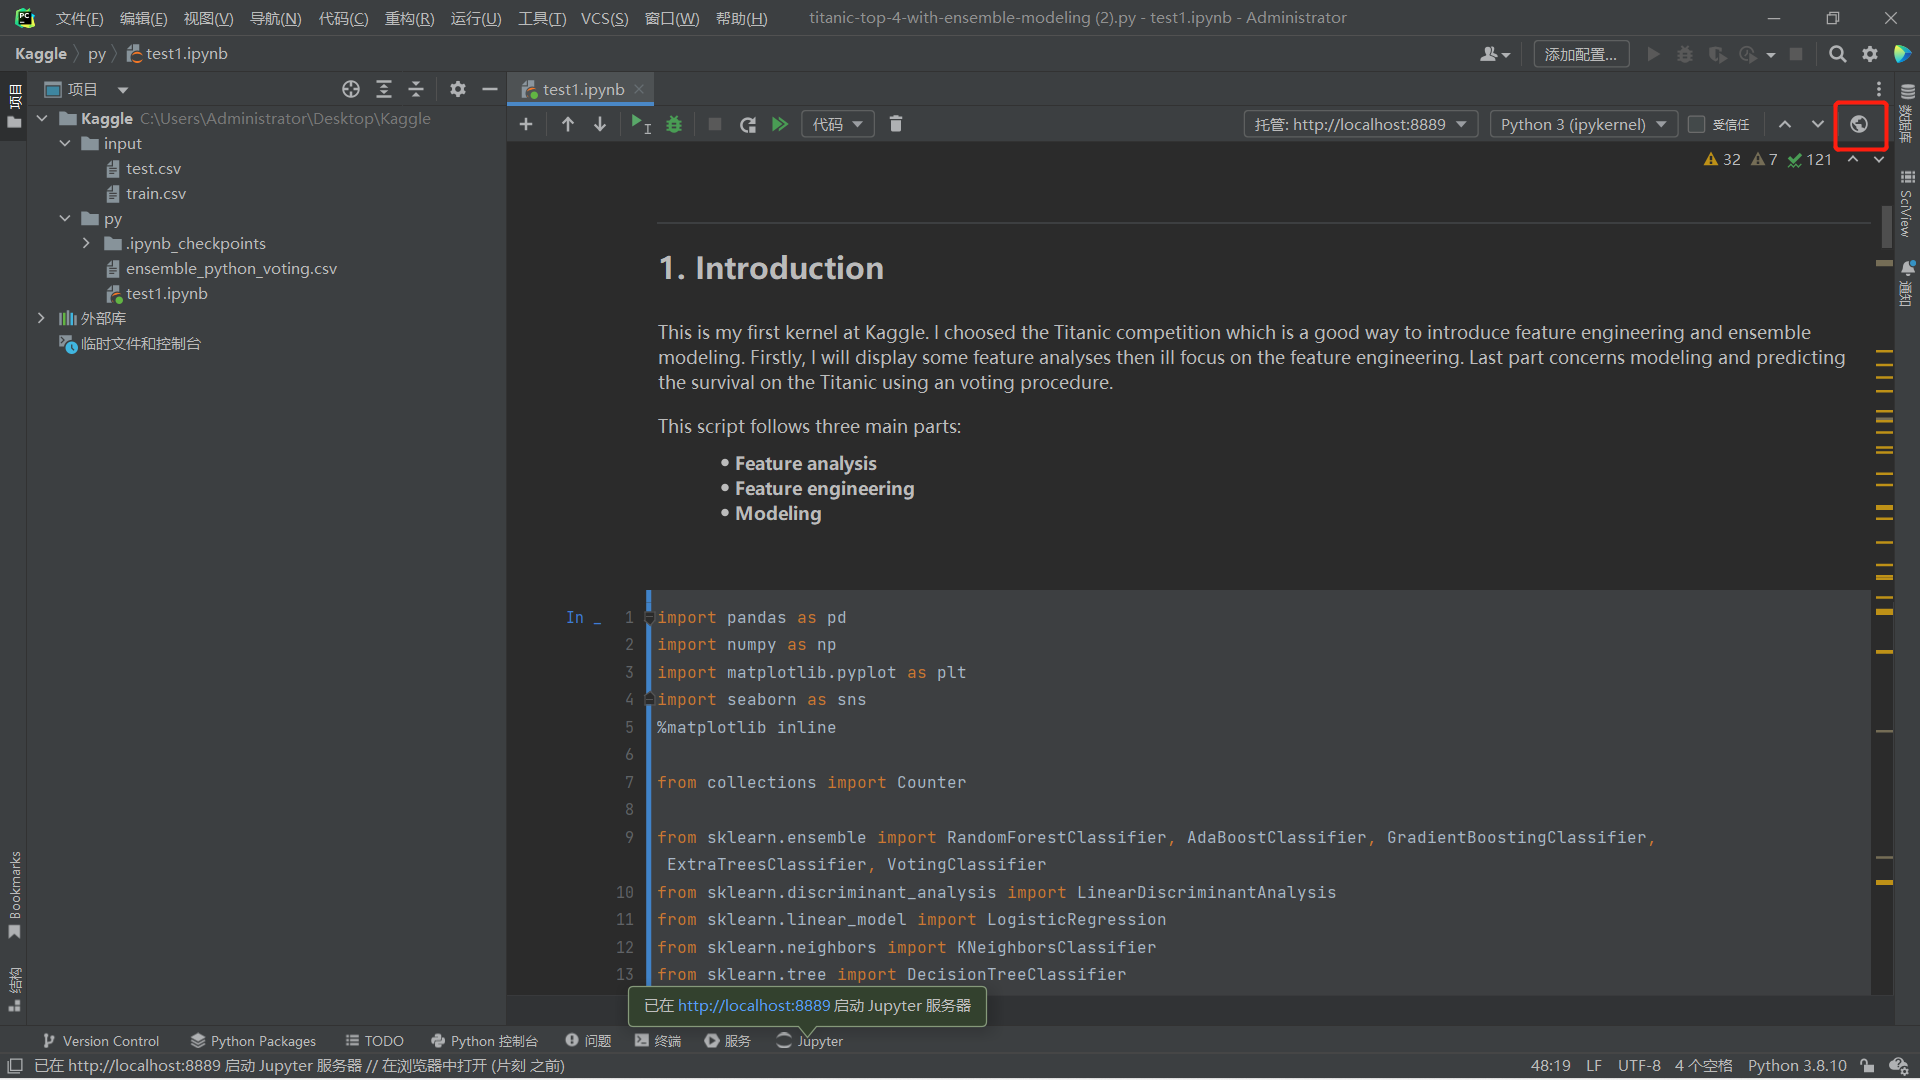The image size is (1920, 1080).
Task: Go to previous highlighted error
Action: (1853, 159)
